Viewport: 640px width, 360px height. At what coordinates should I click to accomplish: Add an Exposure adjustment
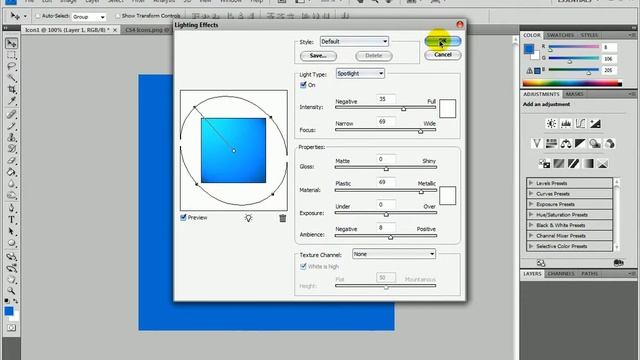[595, 124]
